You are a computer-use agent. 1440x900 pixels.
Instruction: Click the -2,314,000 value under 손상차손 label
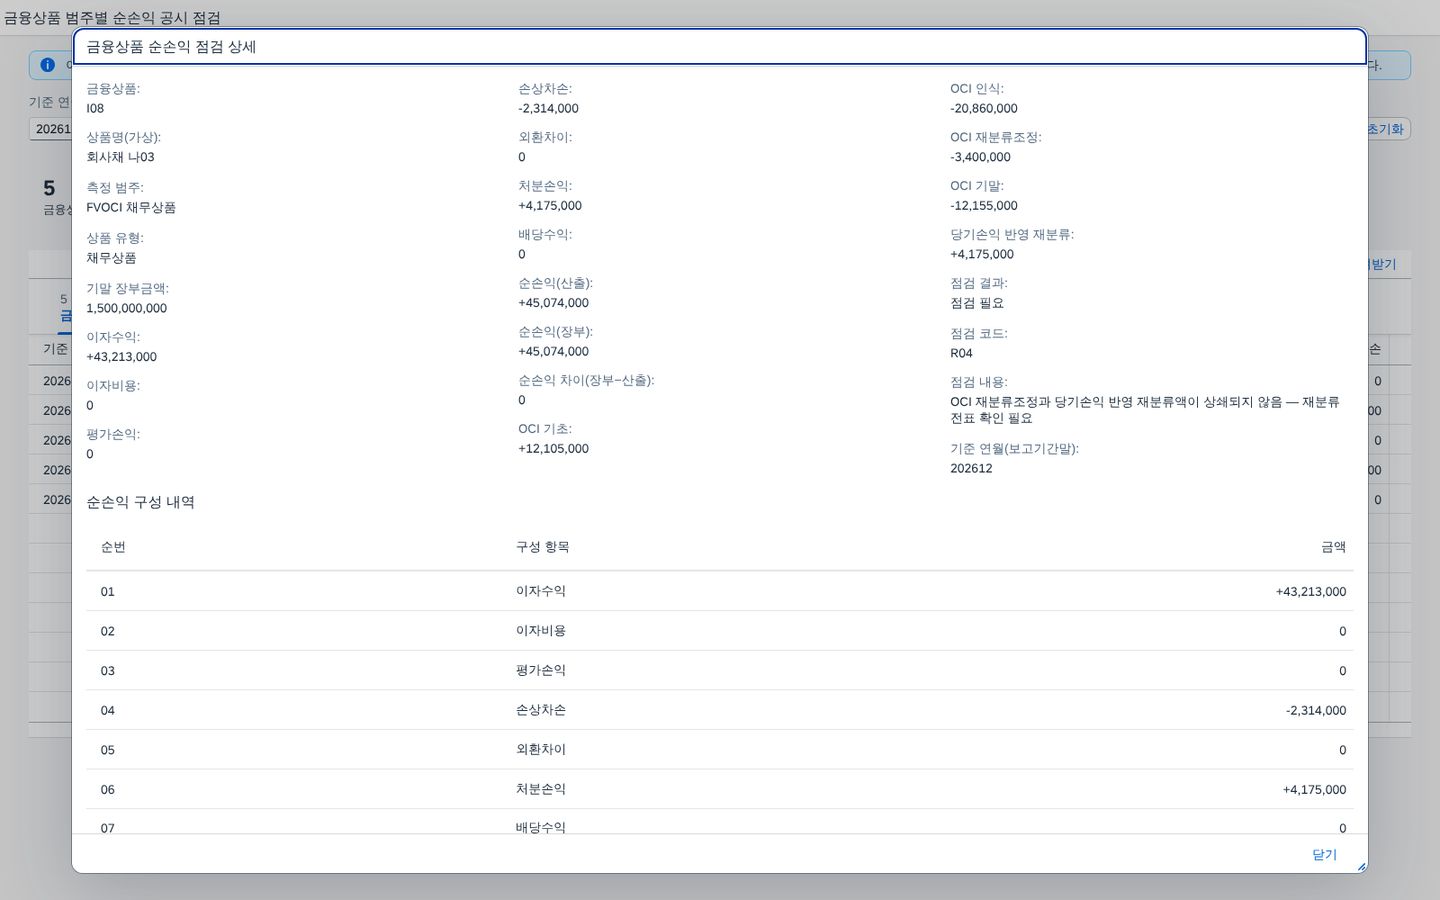coord(548,108)
